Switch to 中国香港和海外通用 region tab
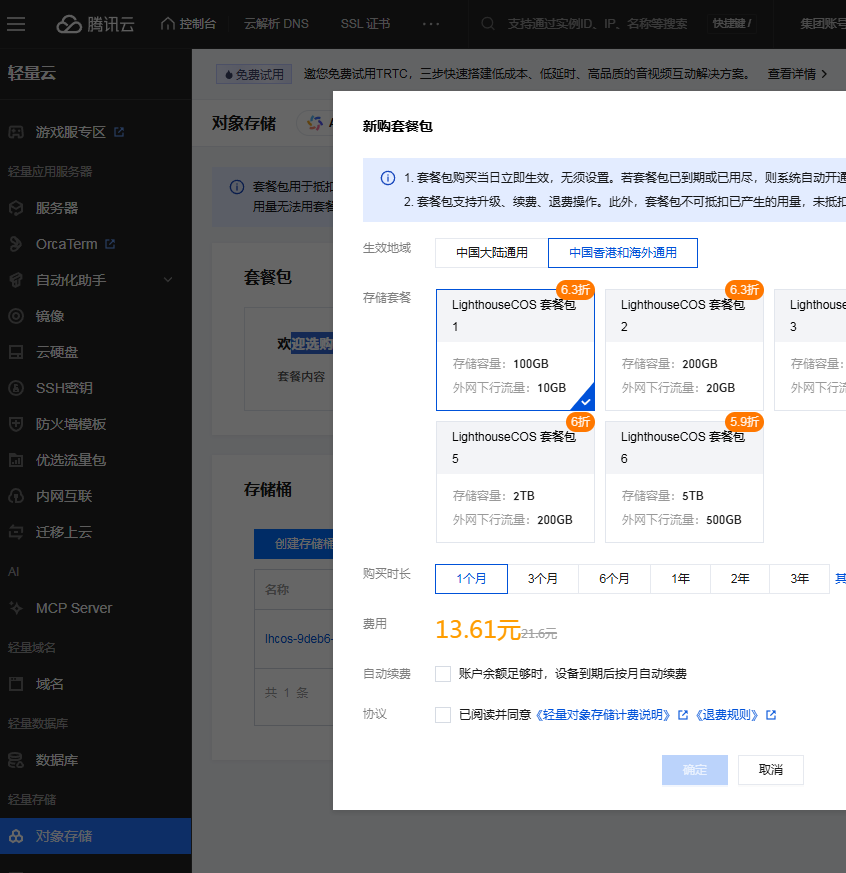The height and width of the screenshot is (873, 846). (x=623, y=253)
